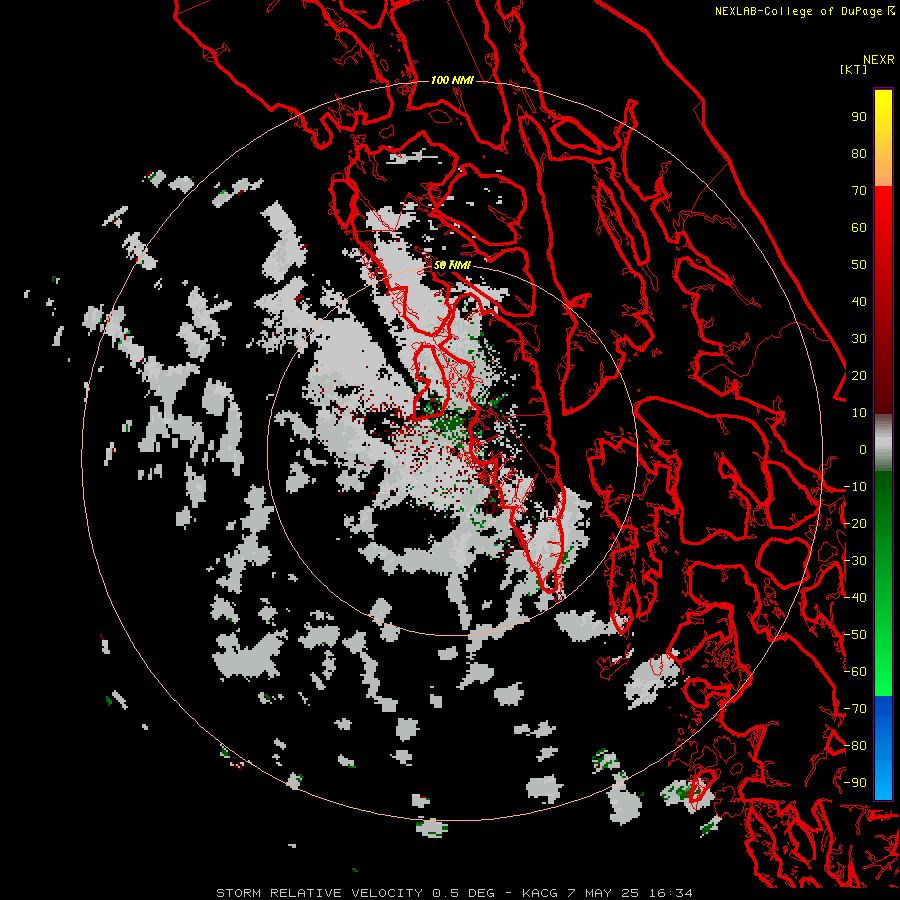Image resolution: width=900 pixels, height=900 pixels.
Task: Click the positive 30 knot scale label
Action: (x=859, y=339)
